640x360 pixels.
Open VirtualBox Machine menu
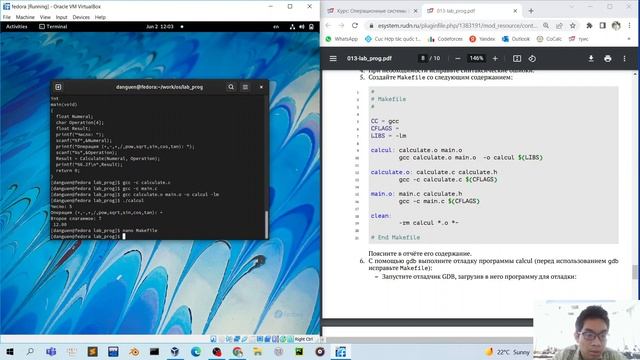click(x=25, y=17)
